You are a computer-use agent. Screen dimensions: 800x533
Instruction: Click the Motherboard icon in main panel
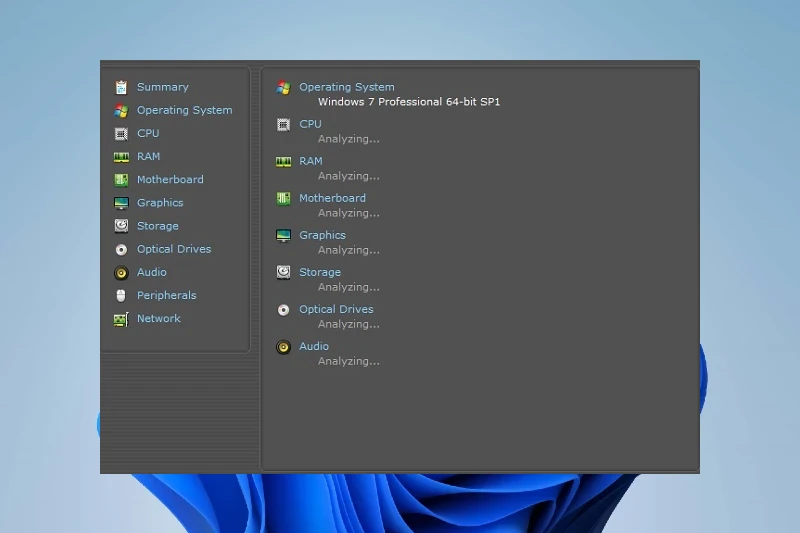click(x=283, y=198)
